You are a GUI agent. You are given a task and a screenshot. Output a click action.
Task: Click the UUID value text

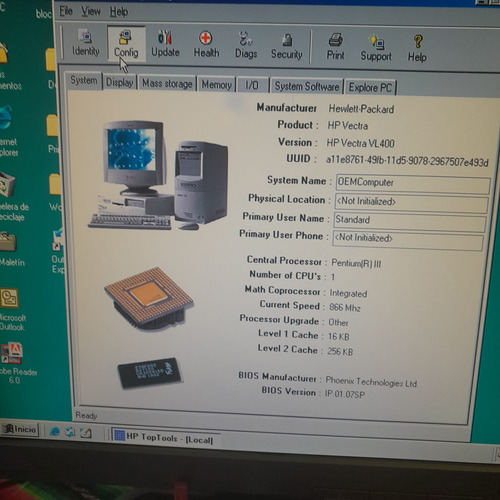coord(407,161)
